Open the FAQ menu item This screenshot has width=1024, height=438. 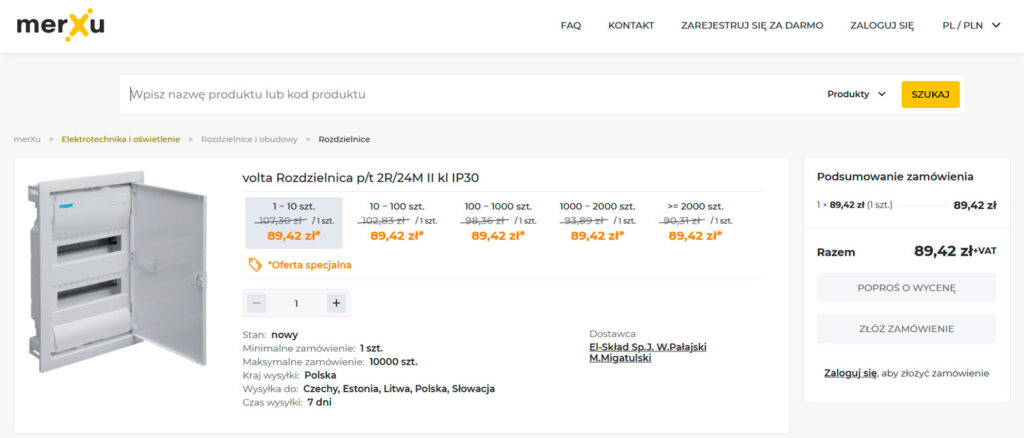click(x=571, y=25)
